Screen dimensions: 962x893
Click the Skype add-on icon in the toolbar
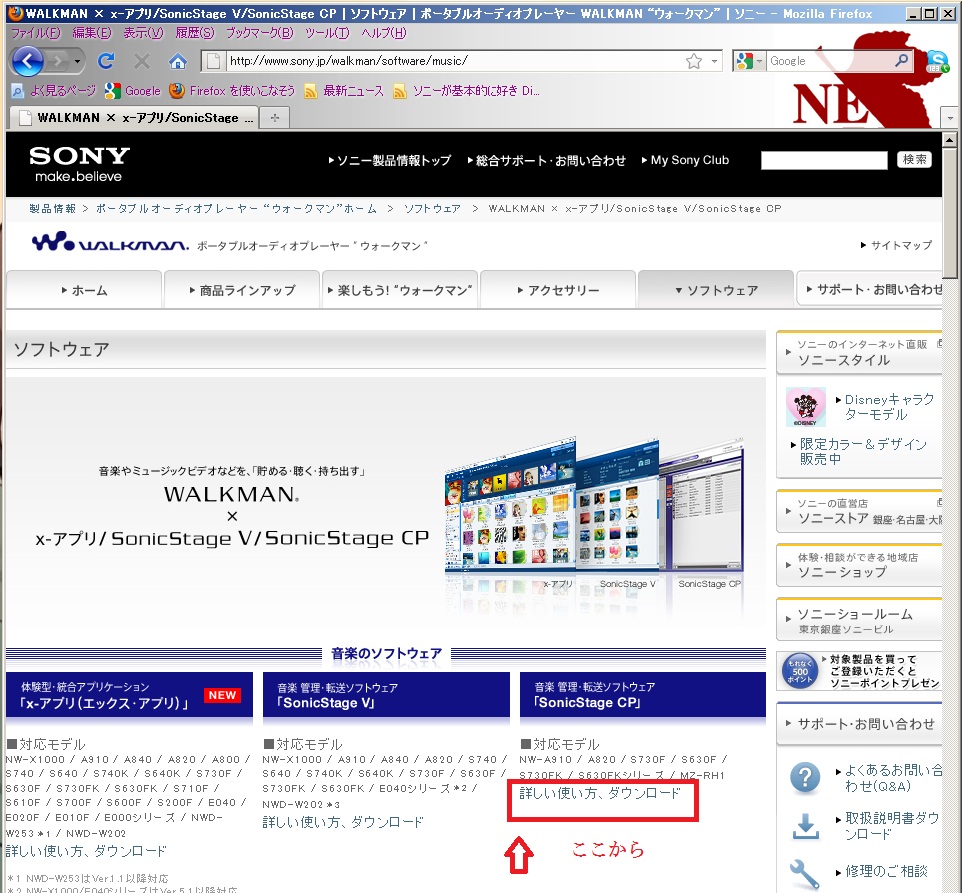(x=937, y=61)
